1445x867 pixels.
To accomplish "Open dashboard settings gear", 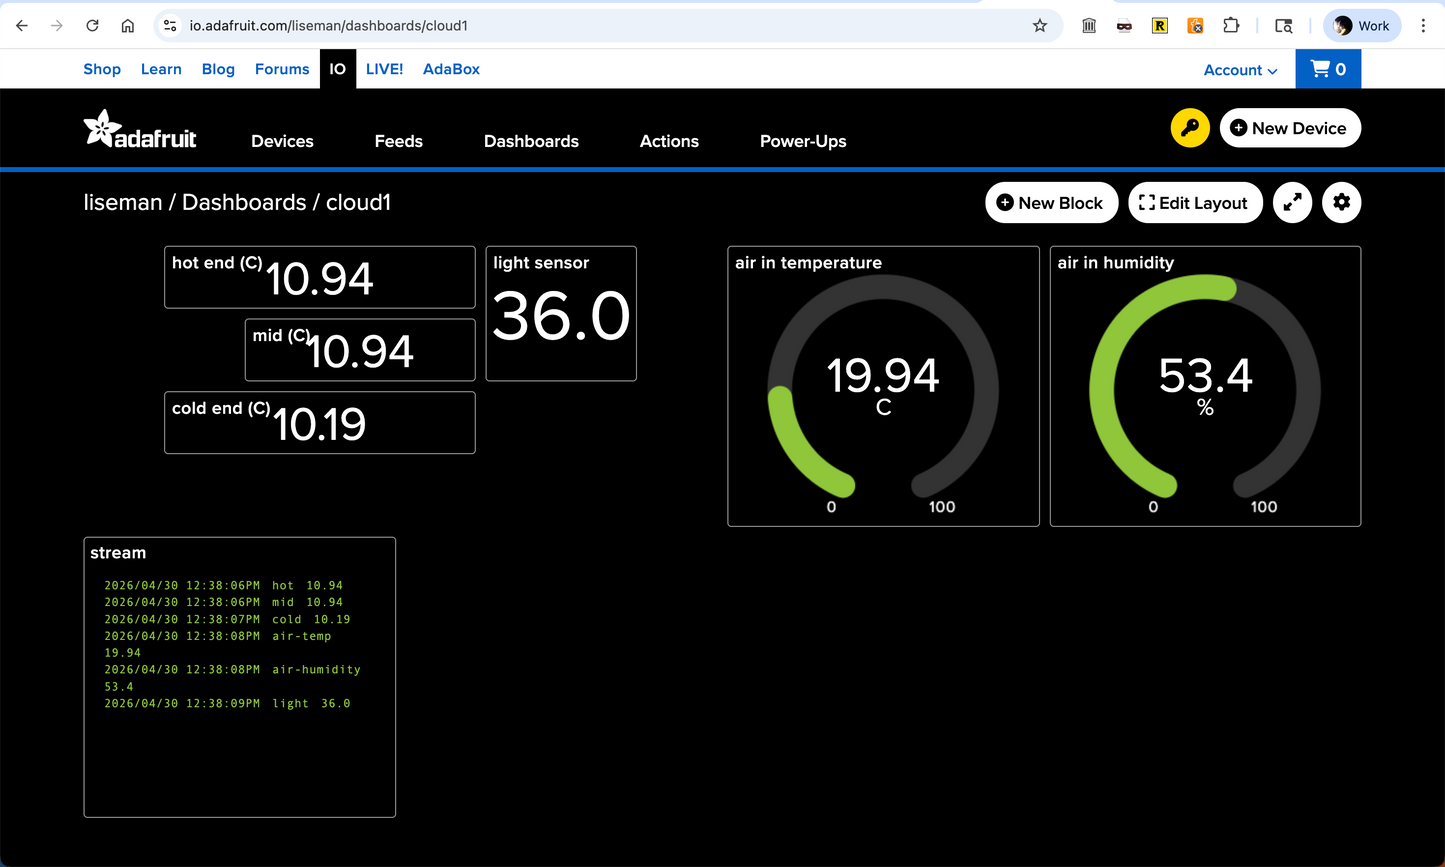I will click(x=1342, y=203).
